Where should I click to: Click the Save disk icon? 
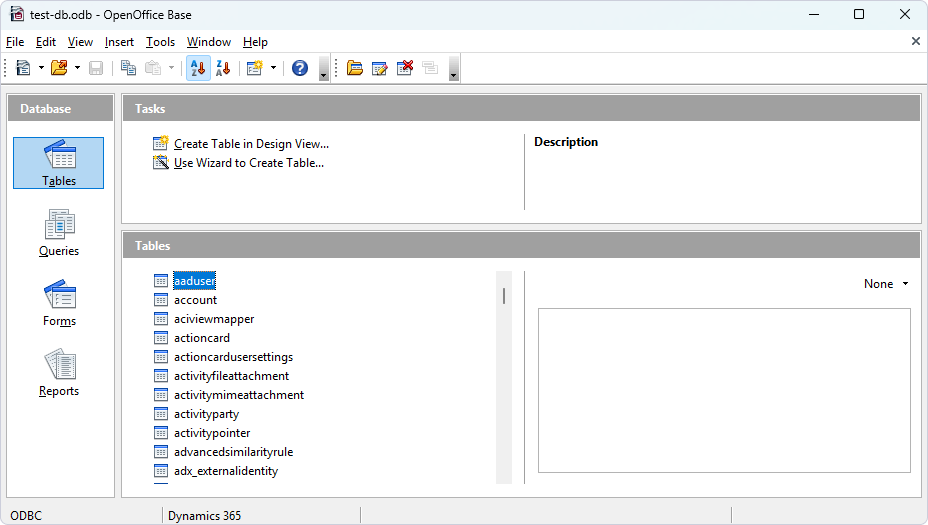(96, 68)
